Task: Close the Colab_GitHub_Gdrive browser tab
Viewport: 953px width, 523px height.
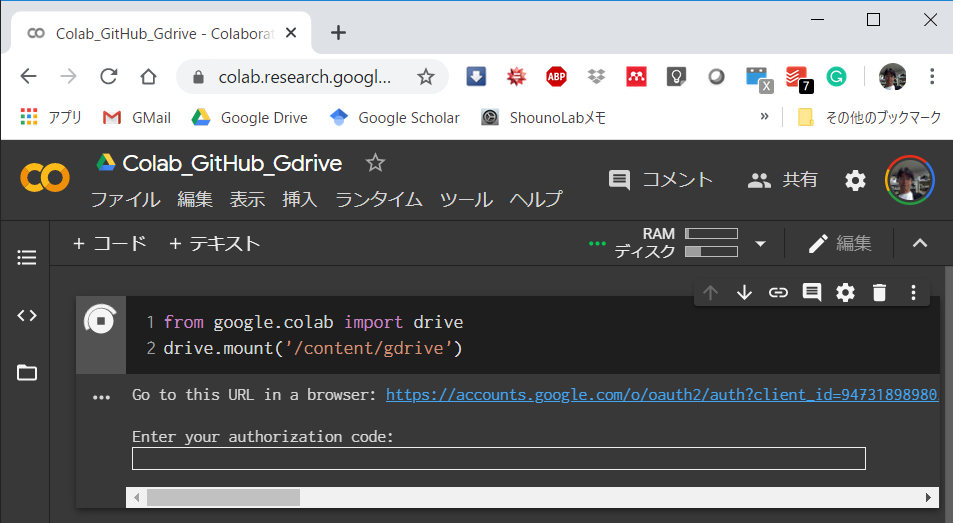Action: 291,33
